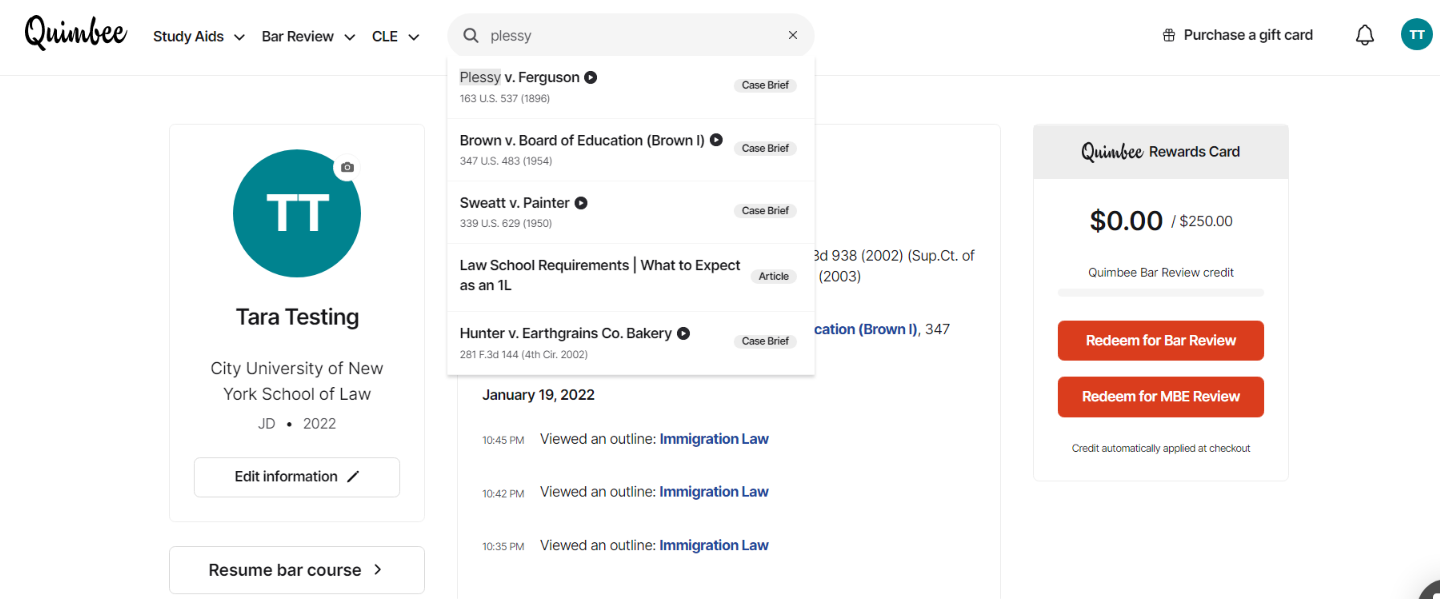
Task: Click the Quimbee Bar Review credit label
Action: coord(1161,272)
